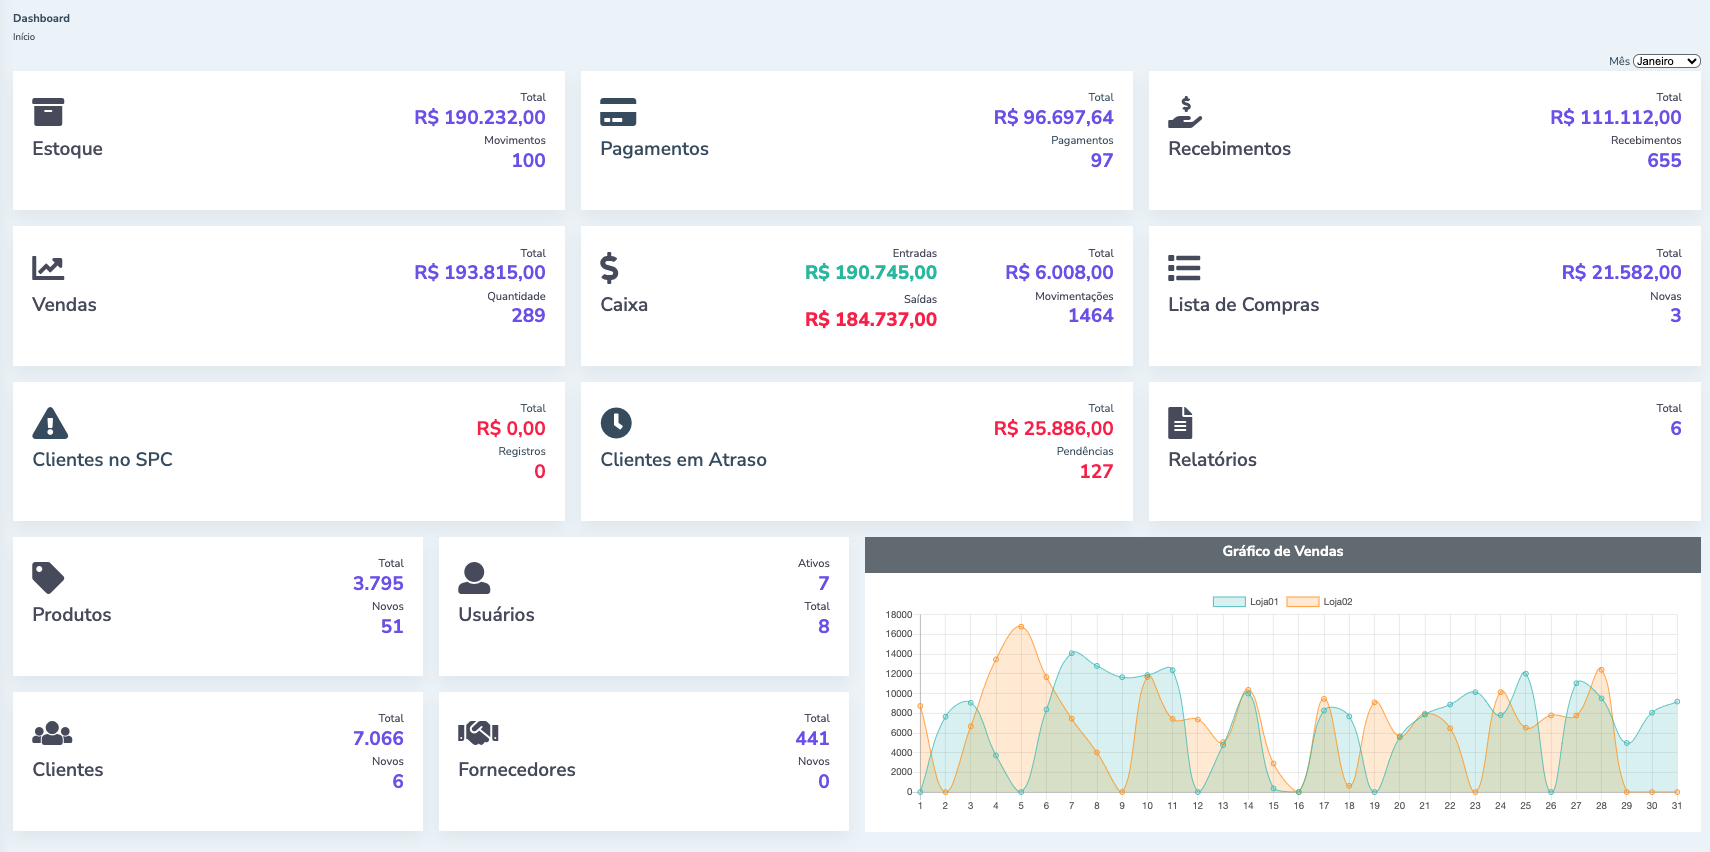Click the Caixa dollar sign icon
Viewport: 1710px width, 852px height.
[x=609, y=268]
